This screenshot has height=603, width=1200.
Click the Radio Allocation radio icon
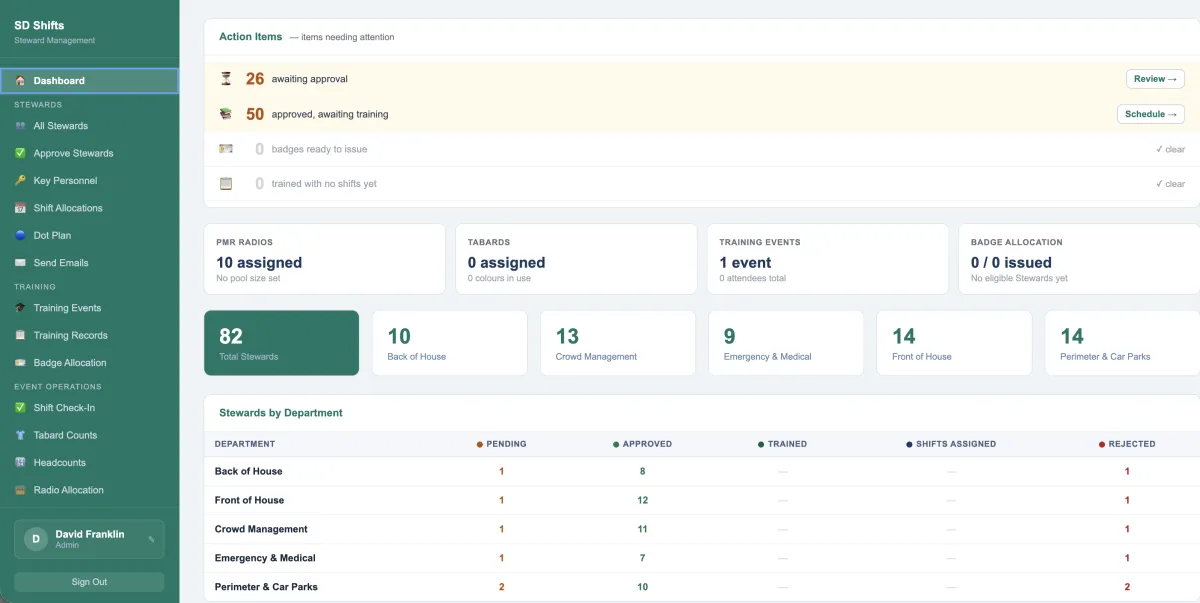[x=20, y=490]
